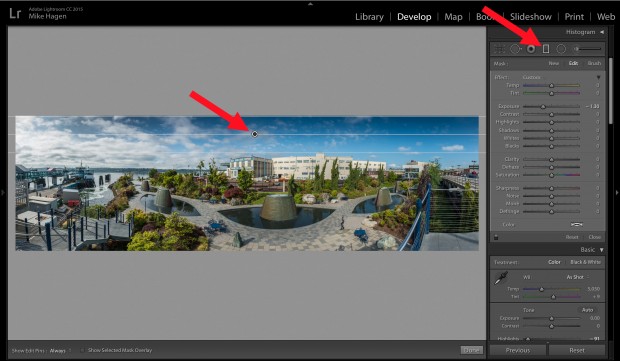620x361 pixels.
Task: Click the filter Shadows slider handle
Action: [x=552, y=130]
